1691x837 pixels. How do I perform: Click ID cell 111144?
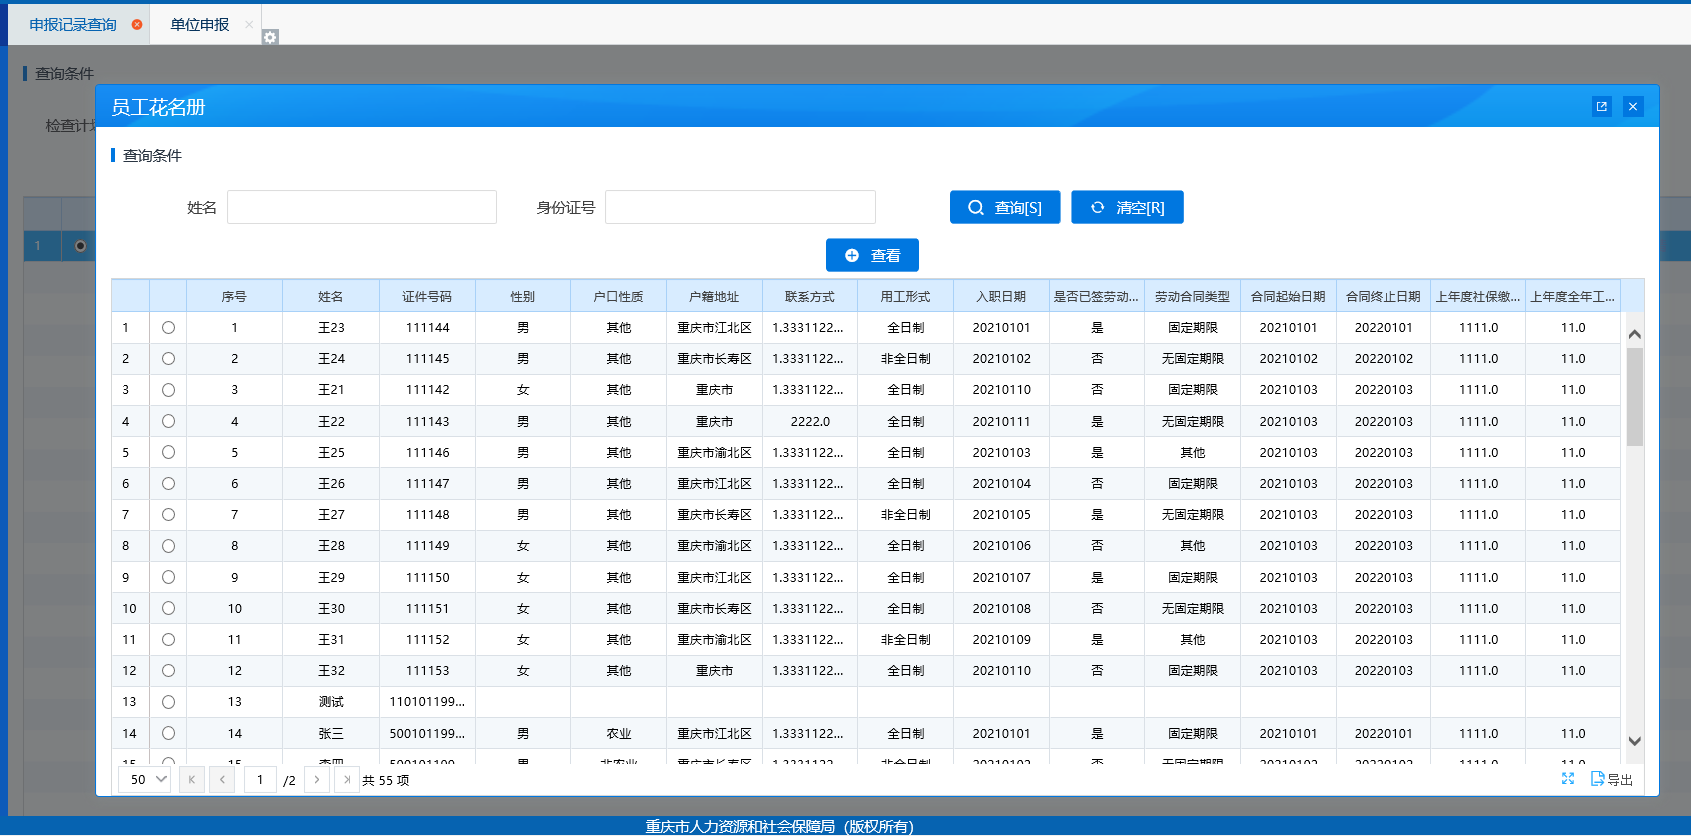pos(427,328)
